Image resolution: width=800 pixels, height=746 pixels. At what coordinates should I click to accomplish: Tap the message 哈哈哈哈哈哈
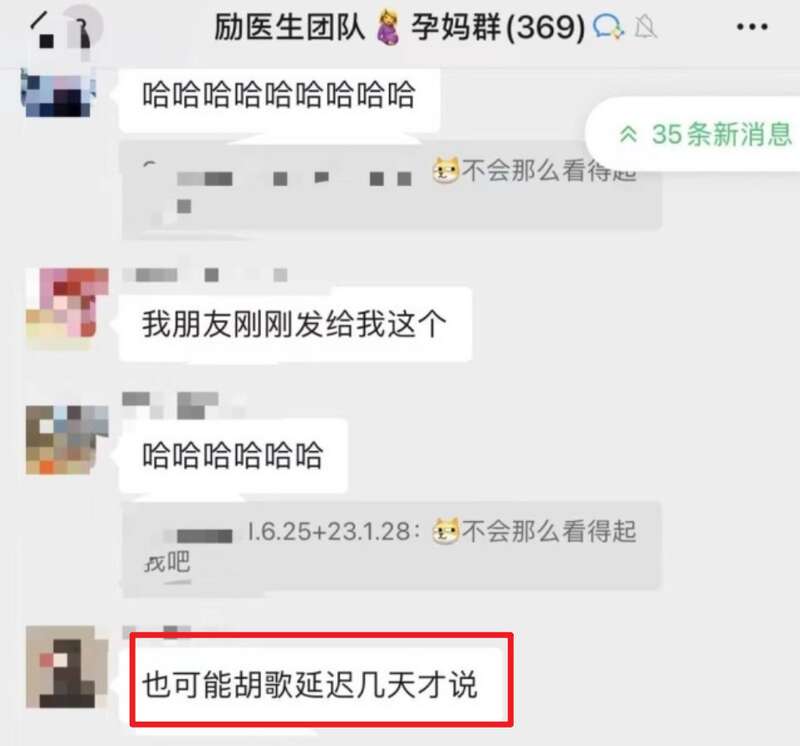click(233, 455)
